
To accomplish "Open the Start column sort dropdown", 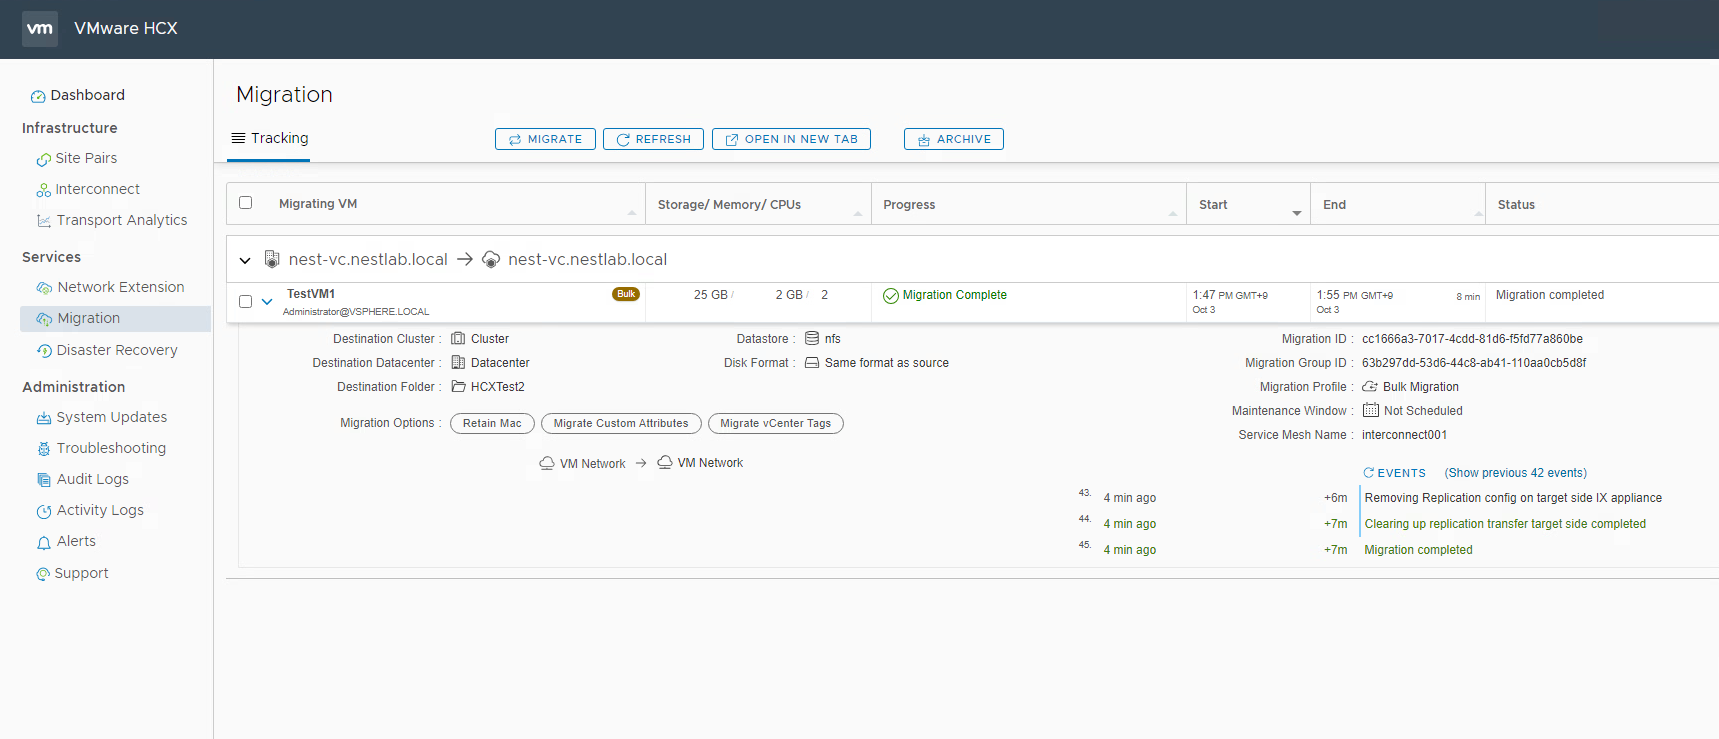I will coord(1297,213).
